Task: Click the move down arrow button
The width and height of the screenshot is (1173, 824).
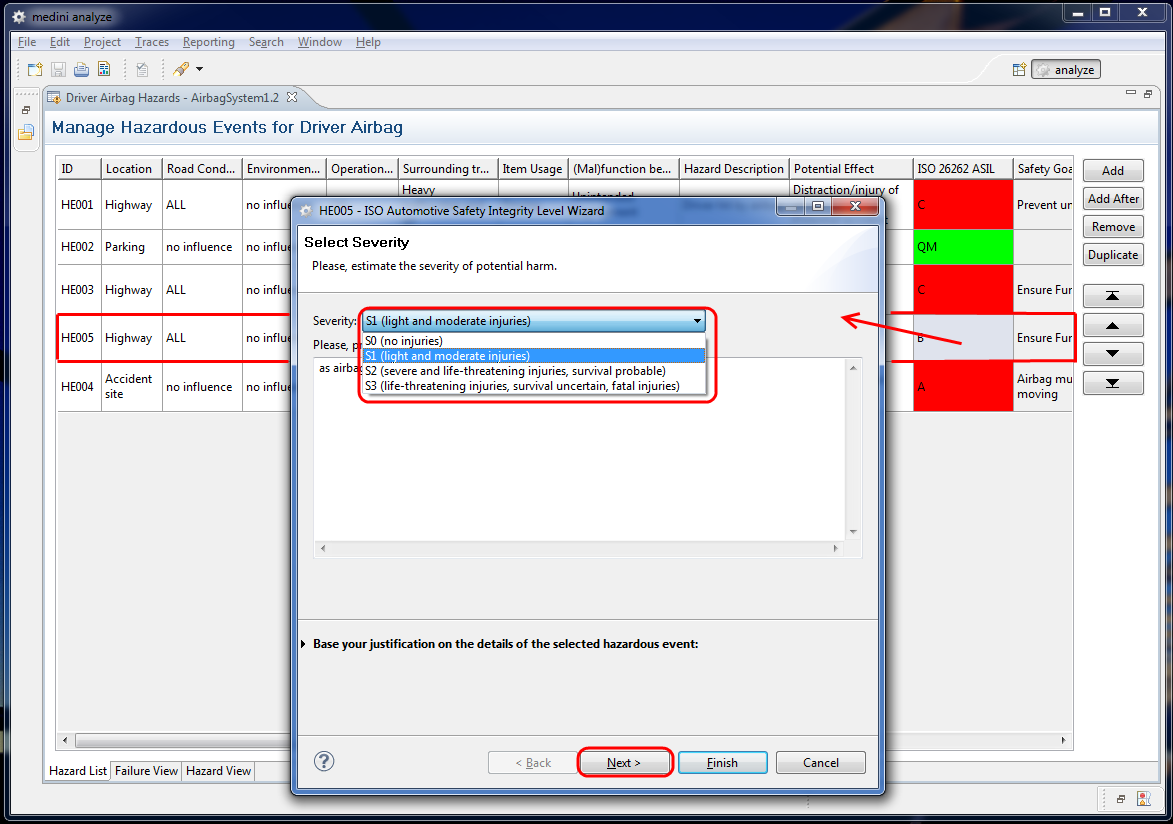Action: click(1113, 353)
